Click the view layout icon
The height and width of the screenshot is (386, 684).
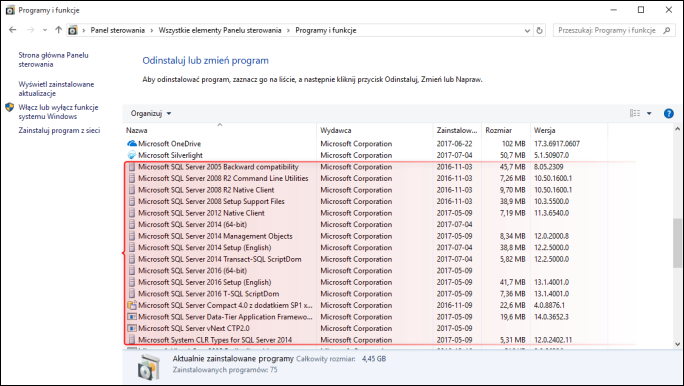coord(635,113)
